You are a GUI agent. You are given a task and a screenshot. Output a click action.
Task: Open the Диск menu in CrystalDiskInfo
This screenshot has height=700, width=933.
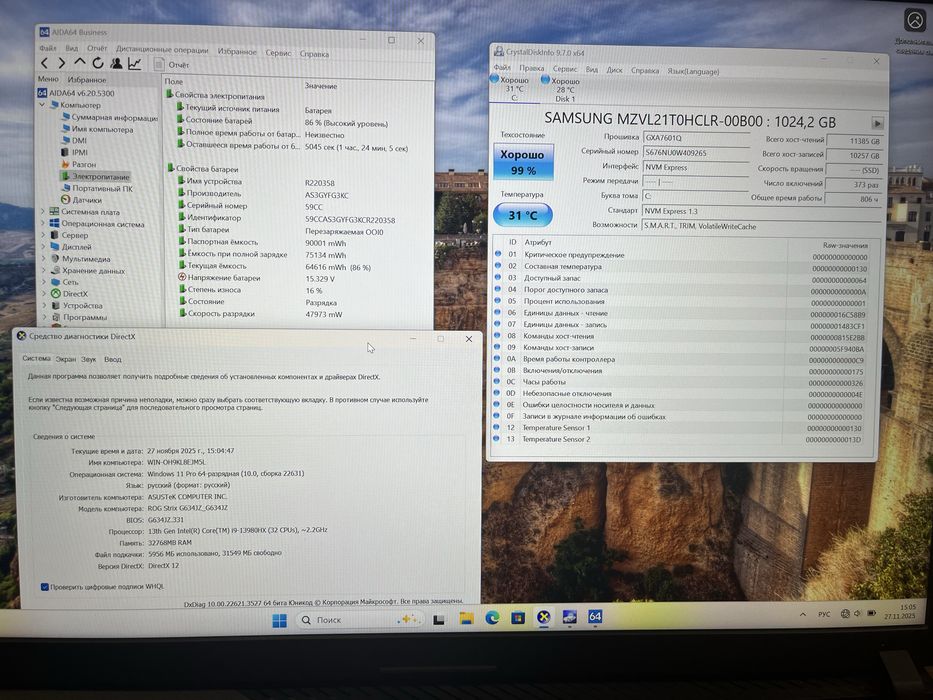coord(614,70)
